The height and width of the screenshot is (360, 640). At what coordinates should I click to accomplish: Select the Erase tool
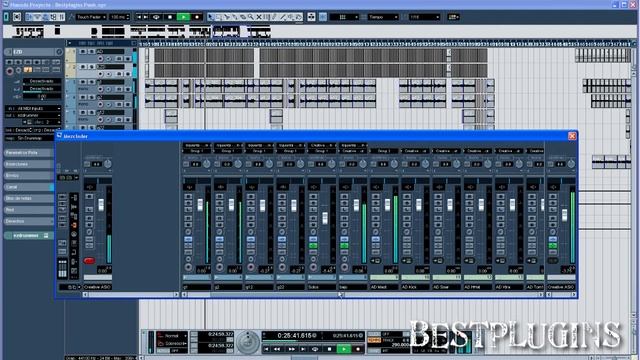[243, 17]
